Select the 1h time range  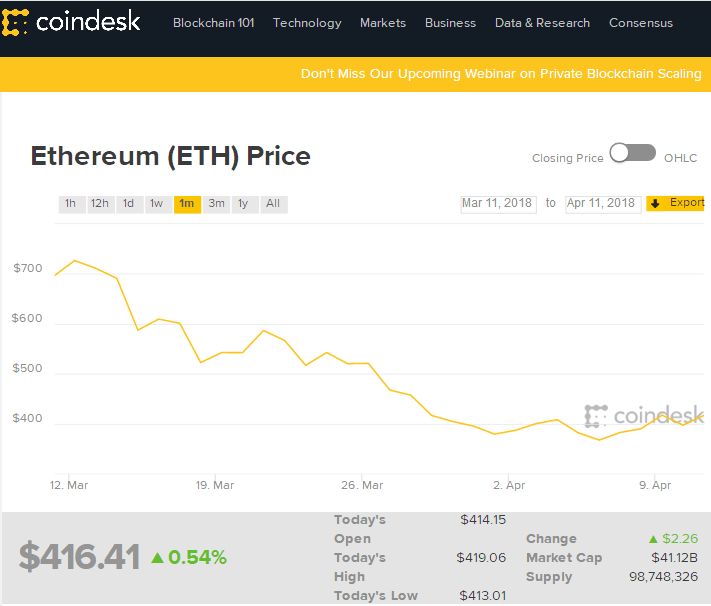(70, 204)
